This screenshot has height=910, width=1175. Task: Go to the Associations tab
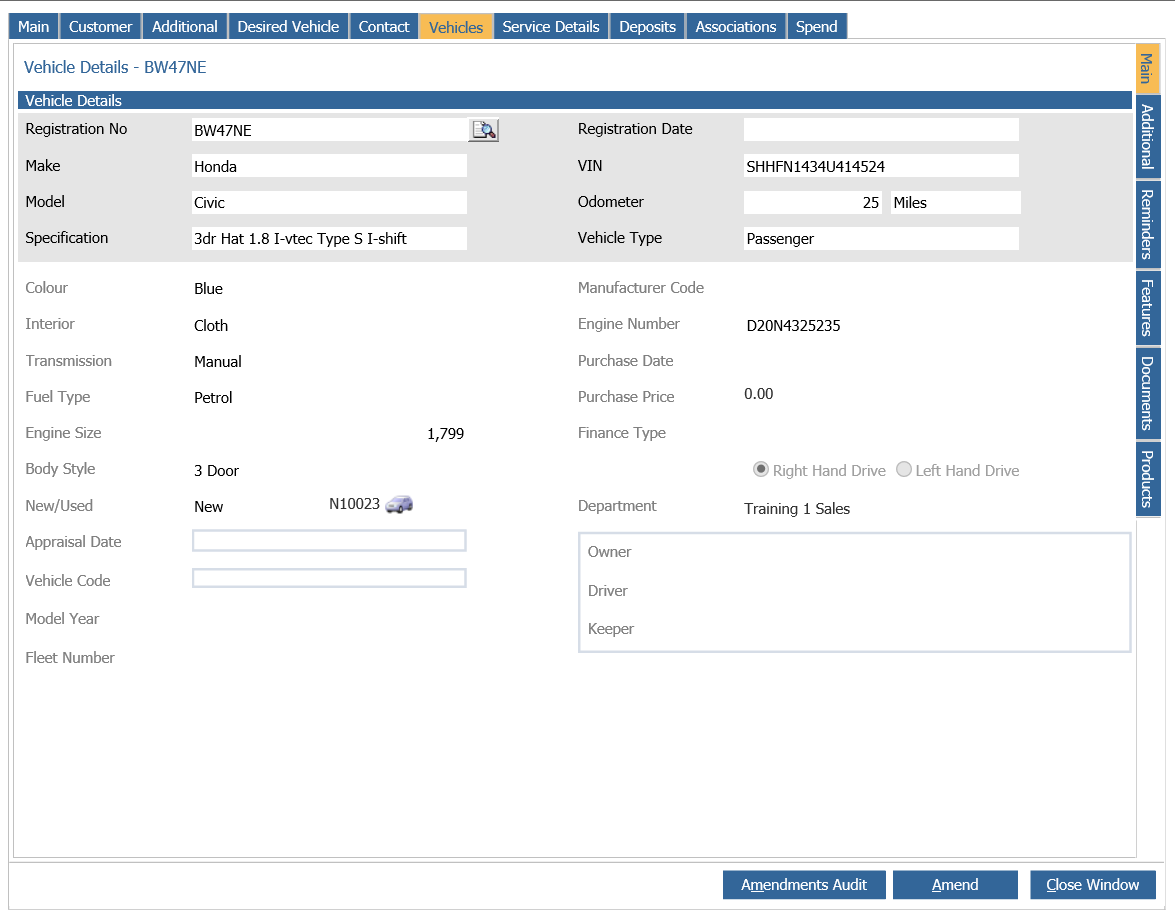(736, 26)
